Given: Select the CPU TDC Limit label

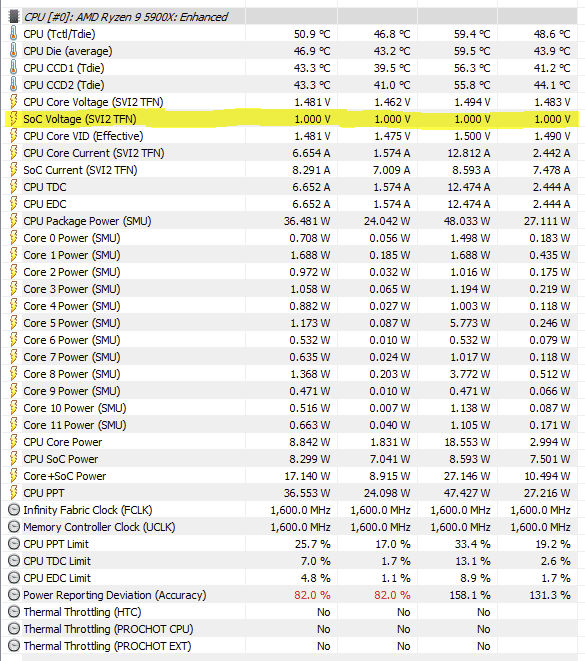Looking at the screenshot, I should tap(57, 561).
